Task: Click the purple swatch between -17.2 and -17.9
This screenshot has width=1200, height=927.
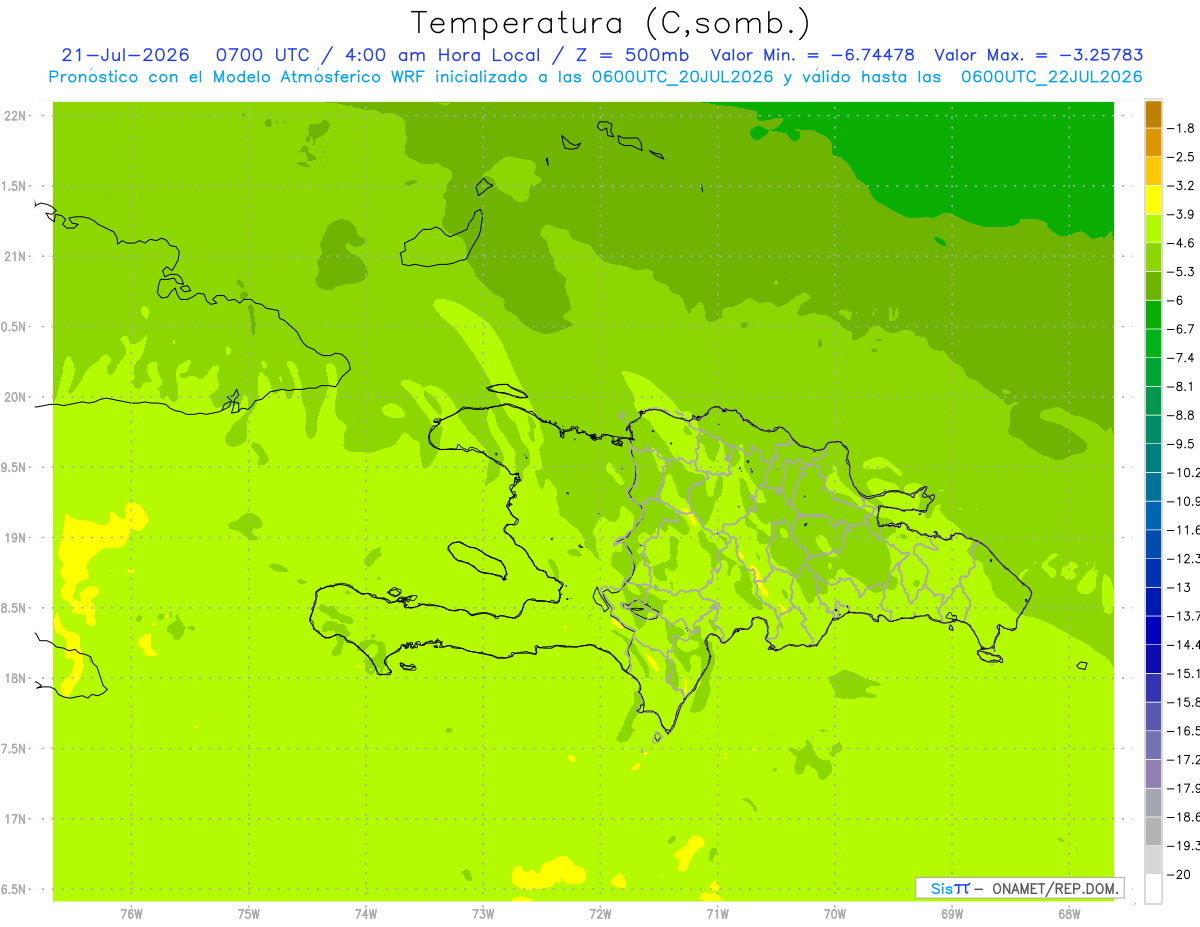Action: (1153, 774)
